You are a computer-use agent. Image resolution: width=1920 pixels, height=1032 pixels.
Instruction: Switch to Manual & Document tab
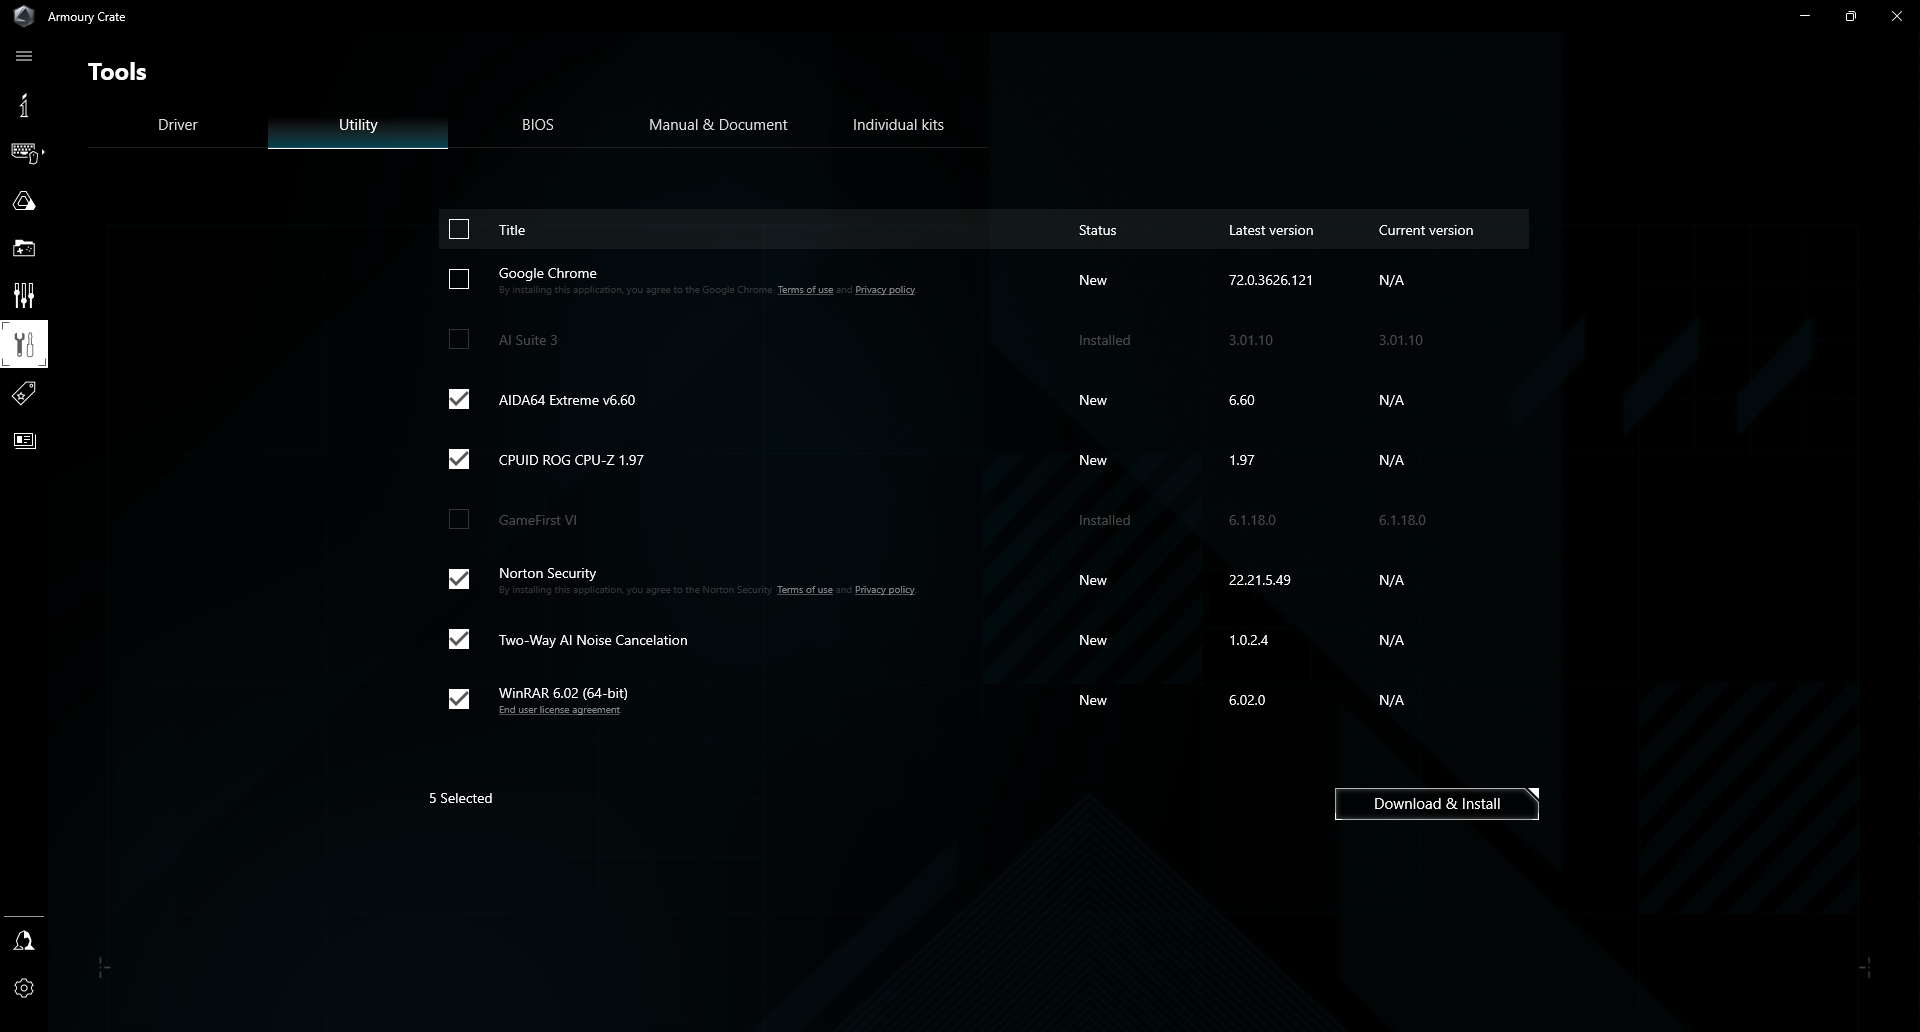(718, 124)
